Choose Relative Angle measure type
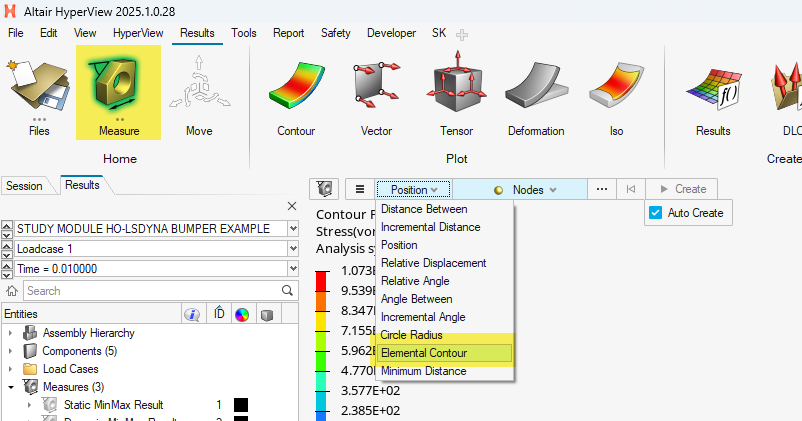This screenshot has width=802, height=421. (444, 281)
